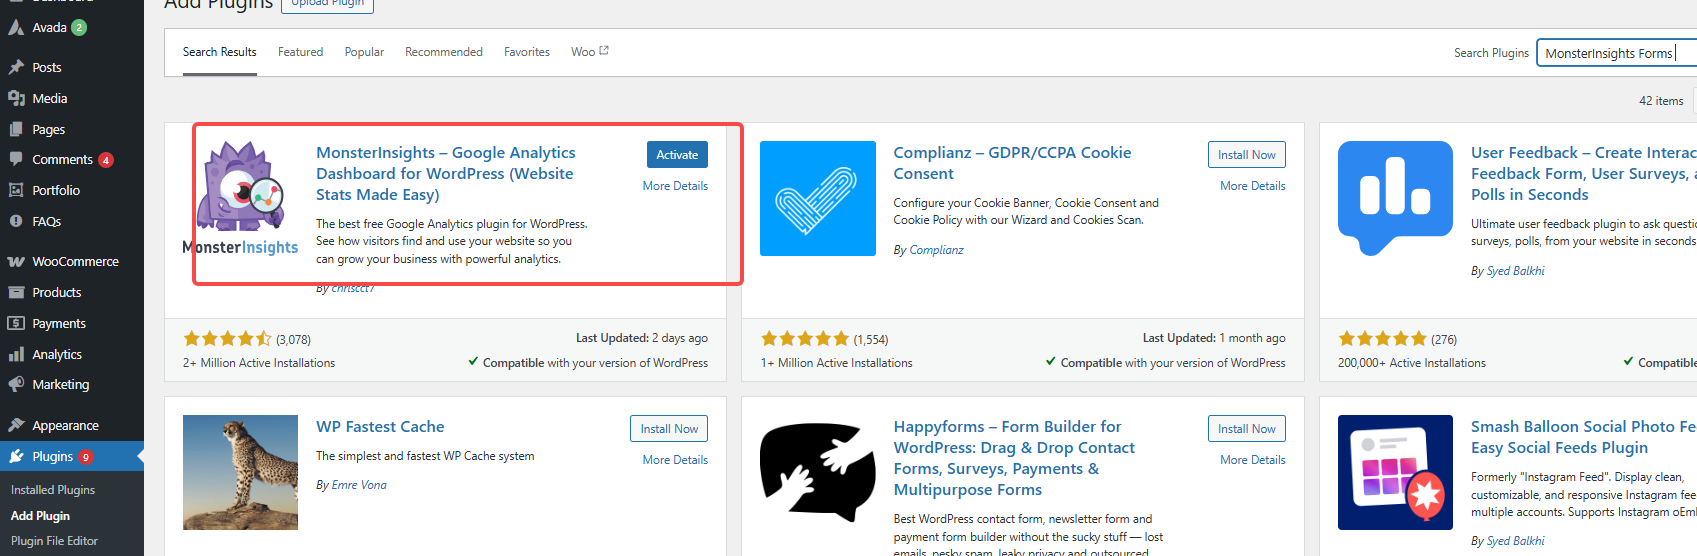The image size is (1697, 556).
Task: Focus the Search Plugins input field
Action: [x=1616, y=53]
